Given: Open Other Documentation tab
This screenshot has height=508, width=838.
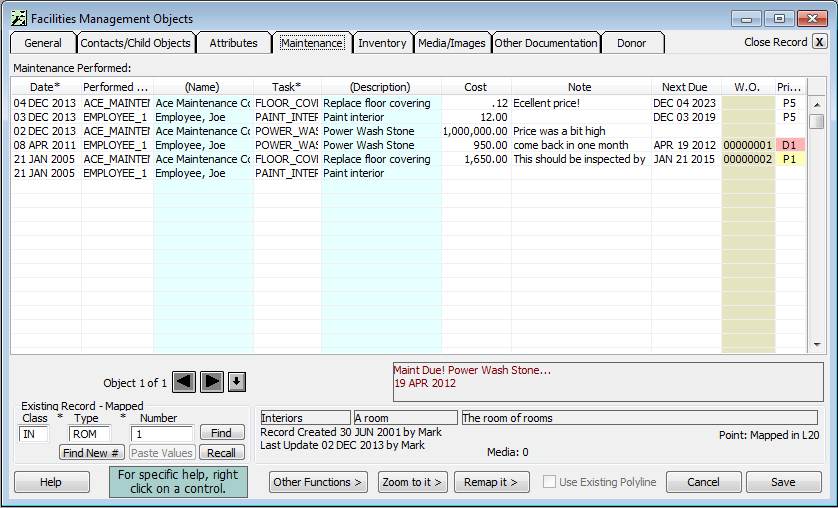Looking at the screenshot, I should [x=546, y=43].
